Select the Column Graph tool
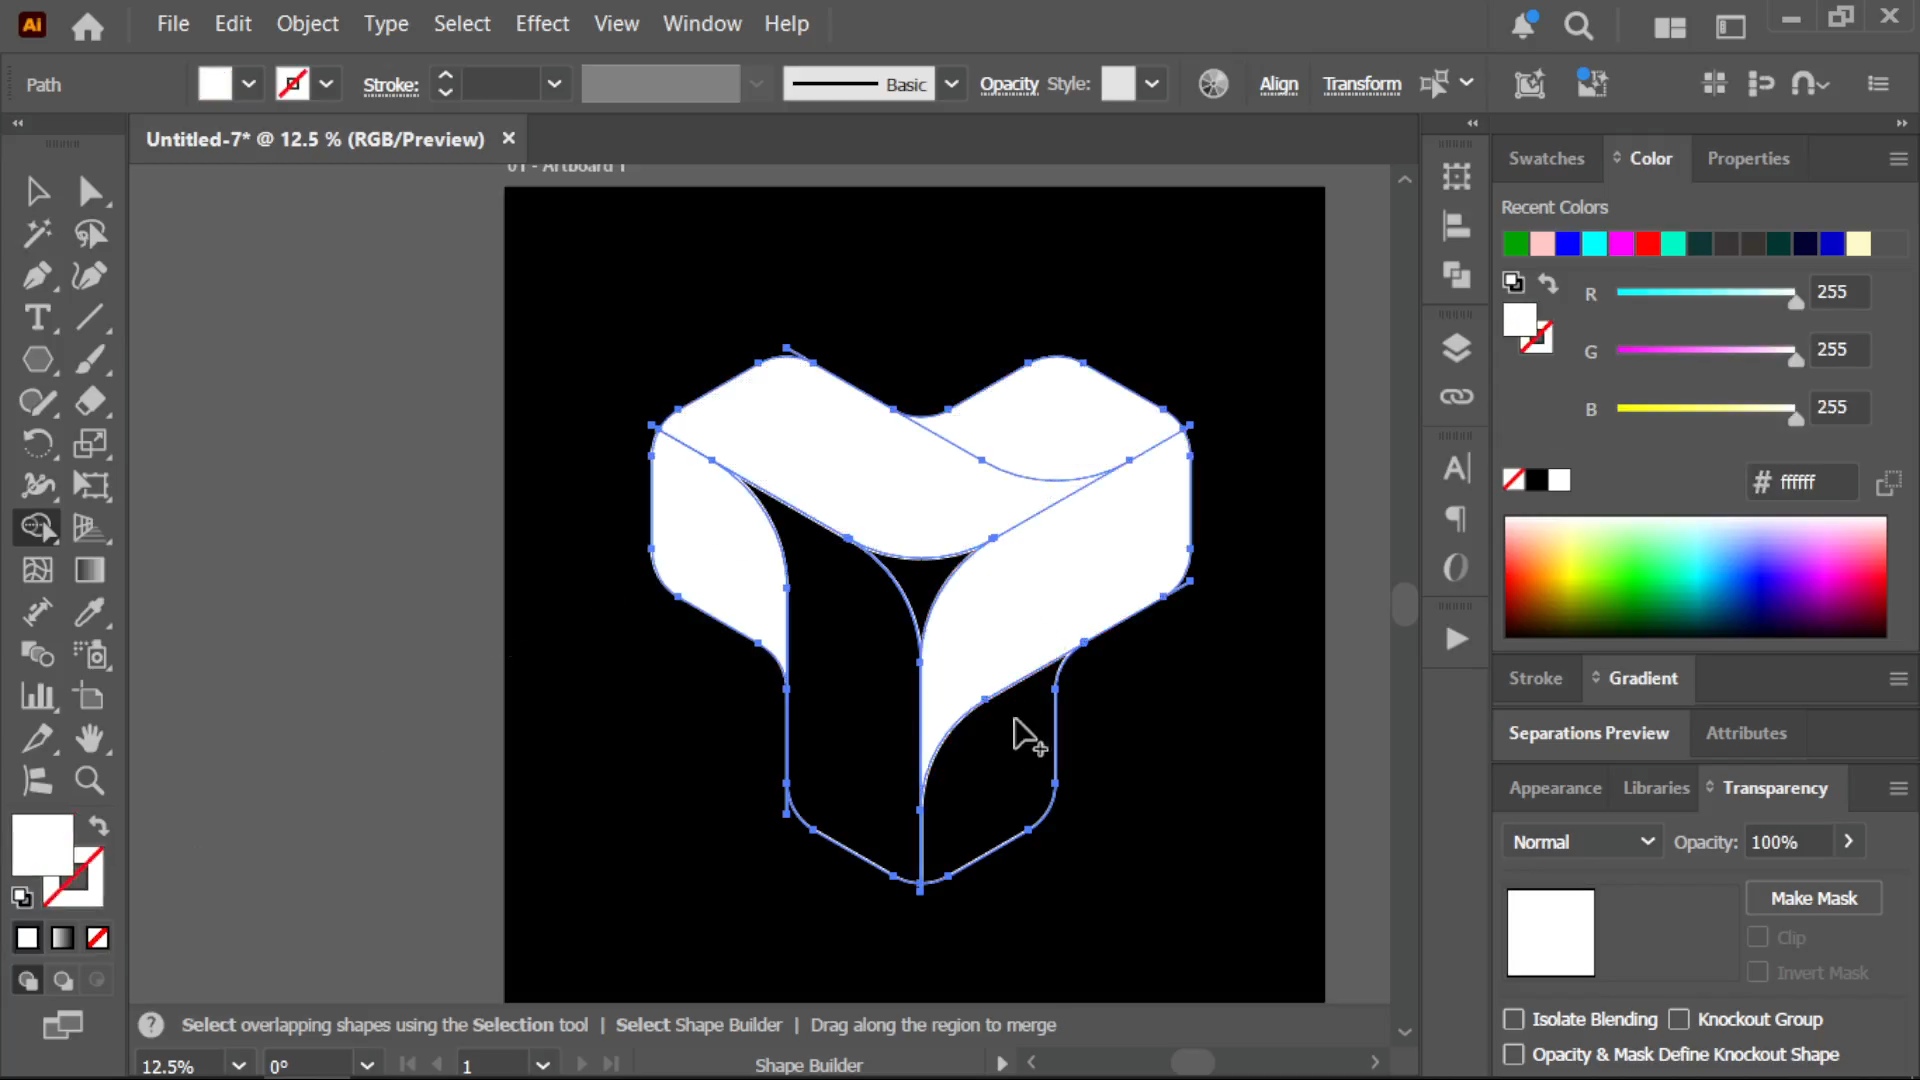Viewport: 1920px width, 1080px height. (x=37, y=696)
